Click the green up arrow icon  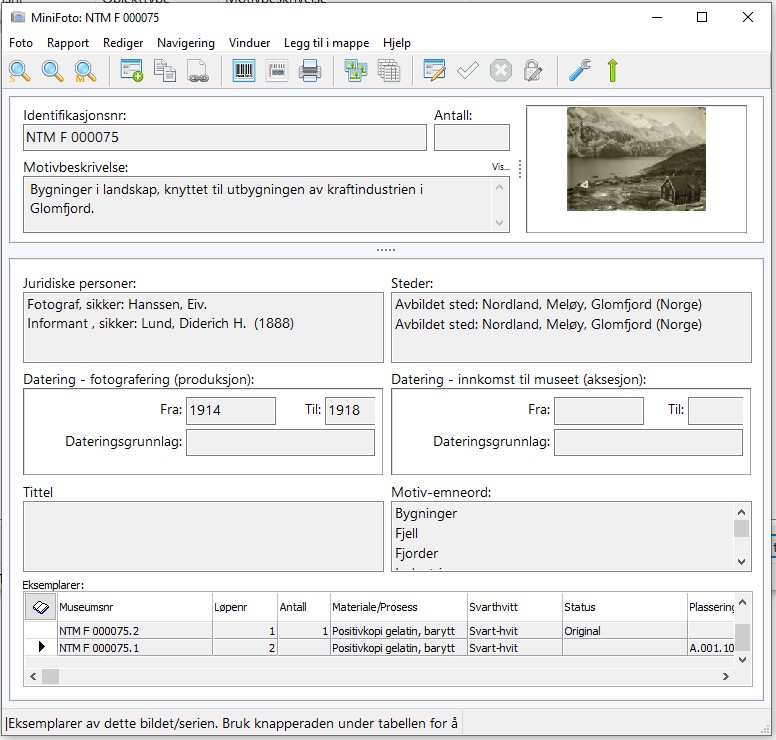(x=612, y=70)
